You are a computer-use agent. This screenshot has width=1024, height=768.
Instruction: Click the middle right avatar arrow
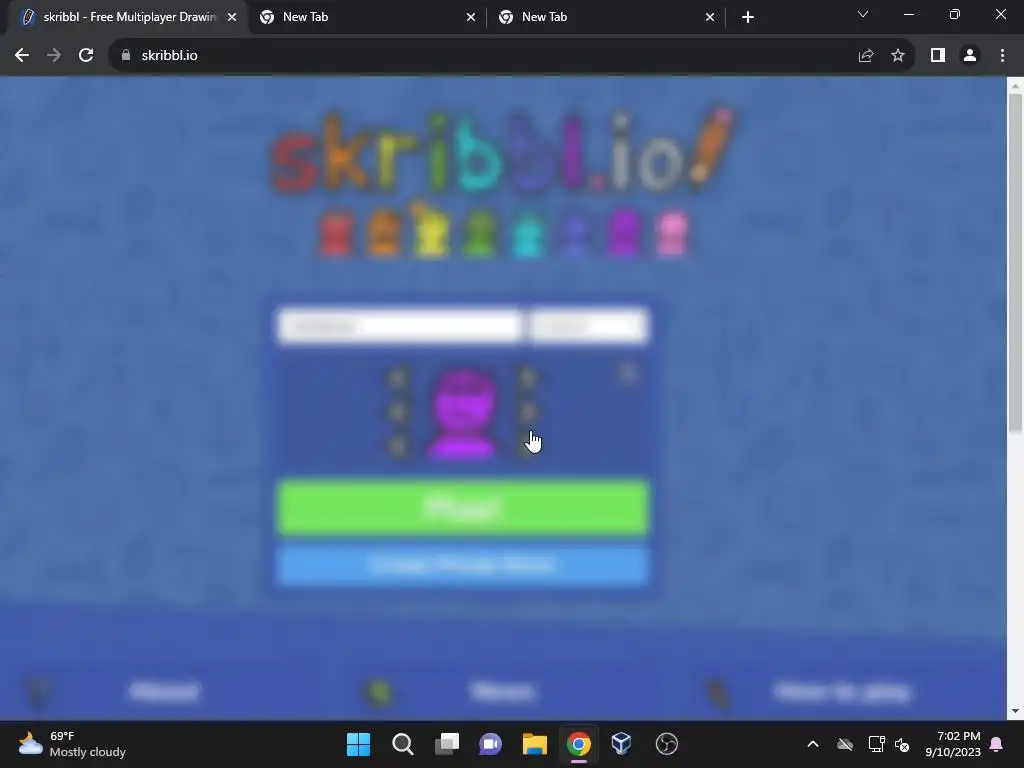coord(528,412)
